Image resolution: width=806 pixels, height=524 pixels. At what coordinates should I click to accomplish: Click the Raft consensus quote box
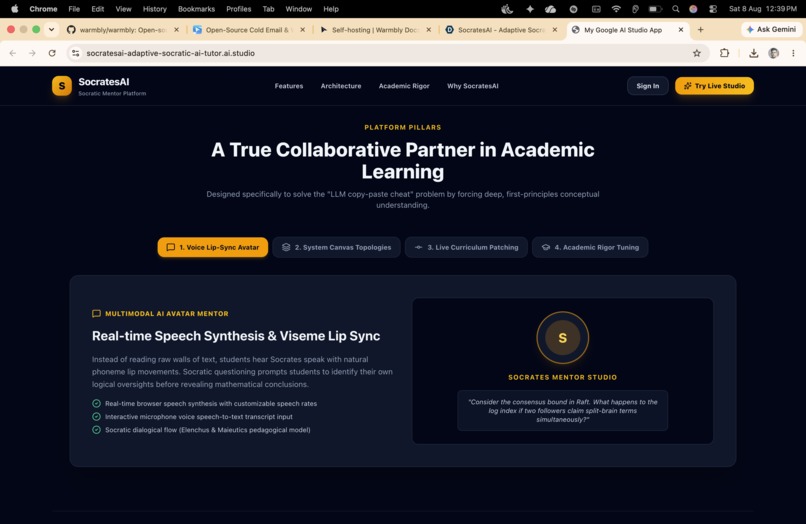point(562,410)
